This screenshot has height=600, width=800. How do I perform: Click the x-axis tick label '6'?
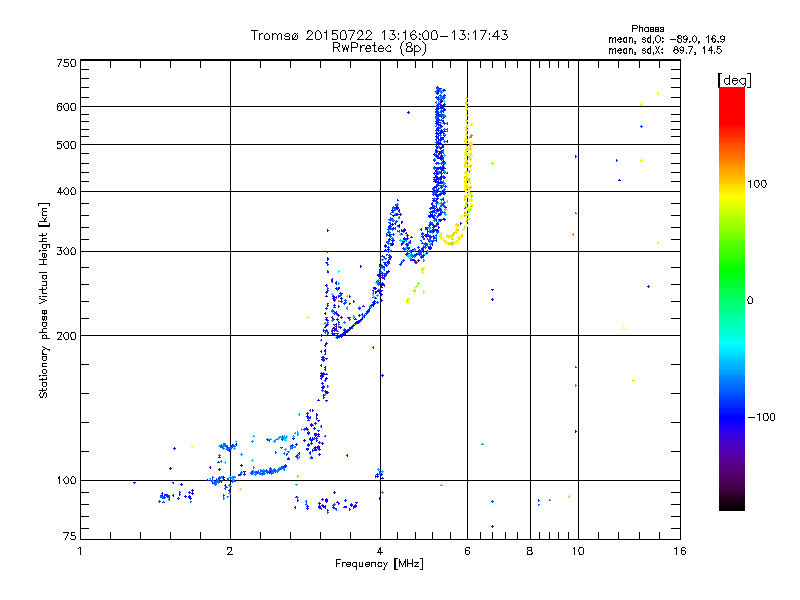click(x=467, y=551)
